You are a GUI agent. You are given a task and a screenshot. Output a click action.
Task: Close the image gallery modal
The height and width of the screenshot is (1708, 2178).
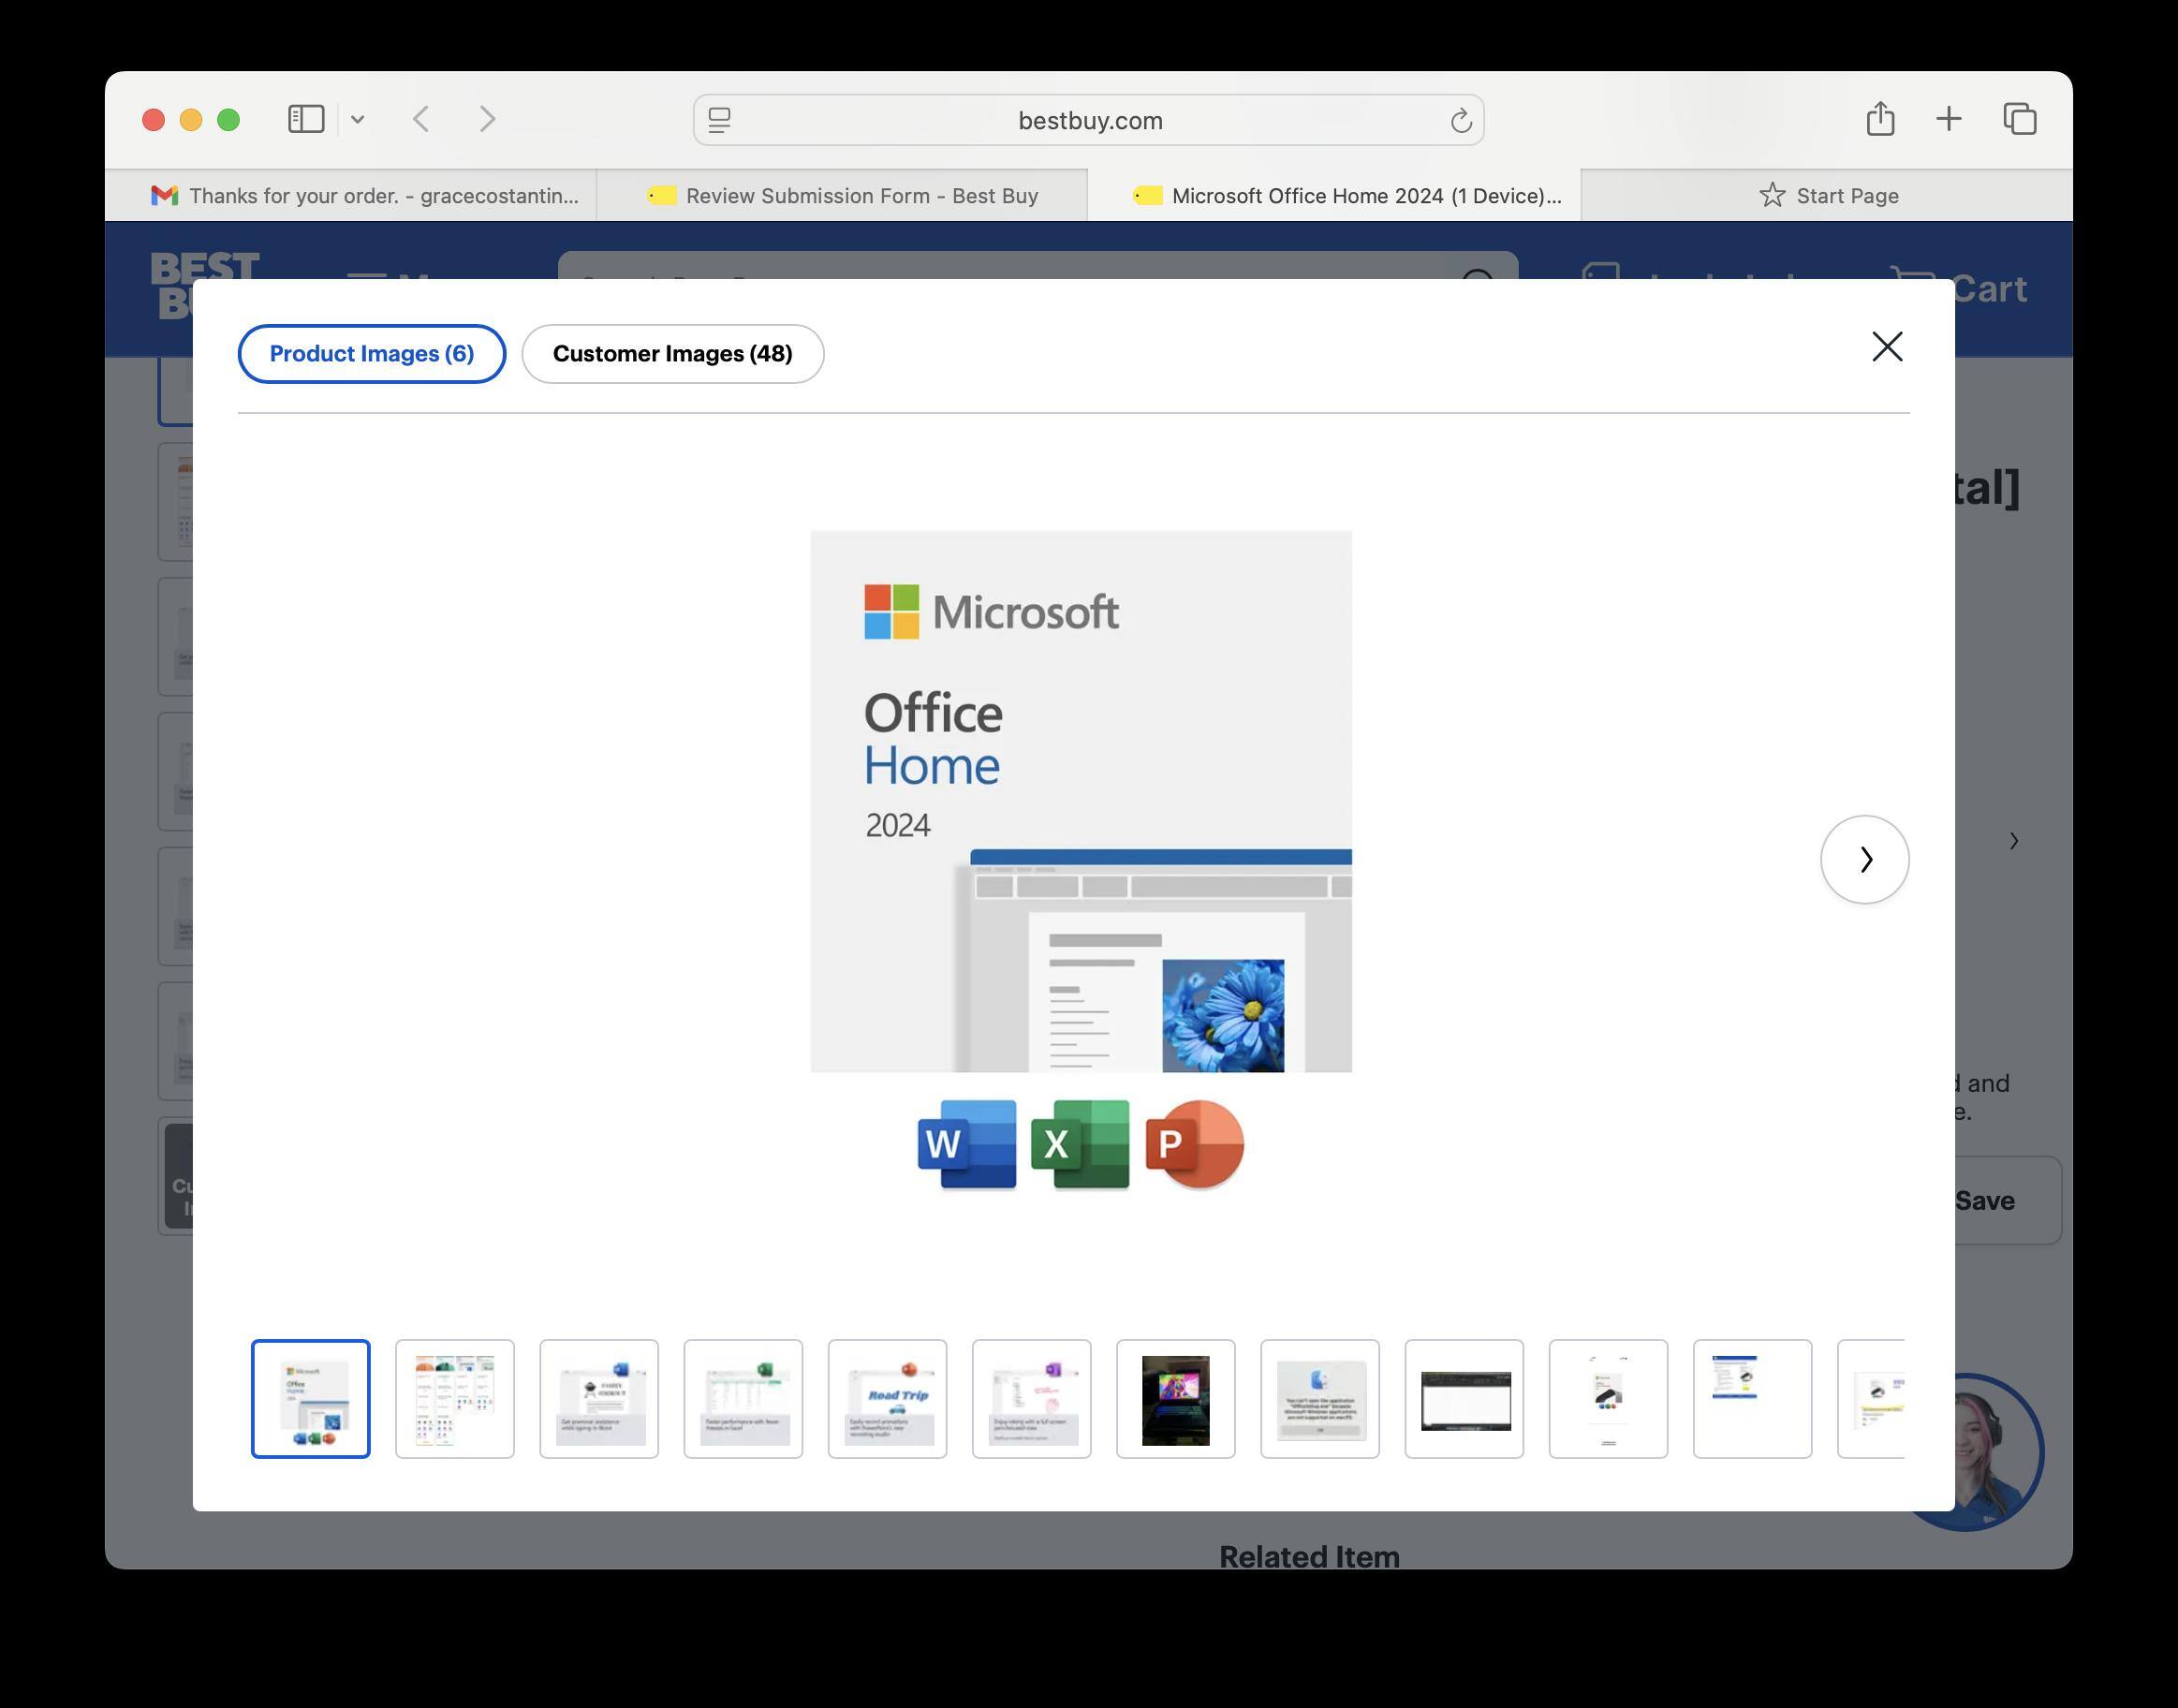[1886, 347]
